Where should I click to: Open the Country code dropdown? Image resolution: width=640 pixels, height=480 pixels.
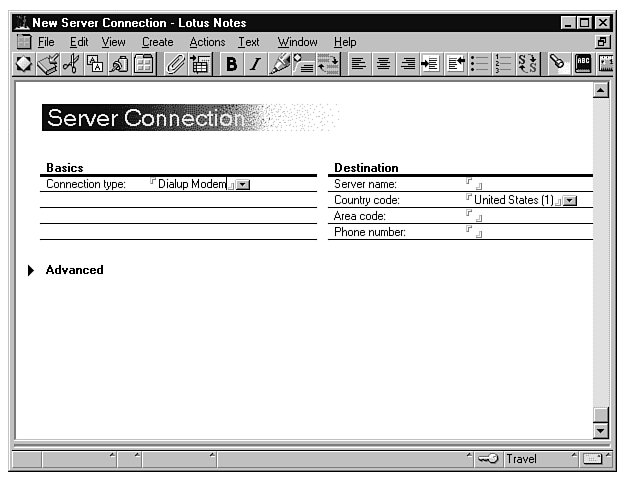pyautogui.click(x=570, y=201)
